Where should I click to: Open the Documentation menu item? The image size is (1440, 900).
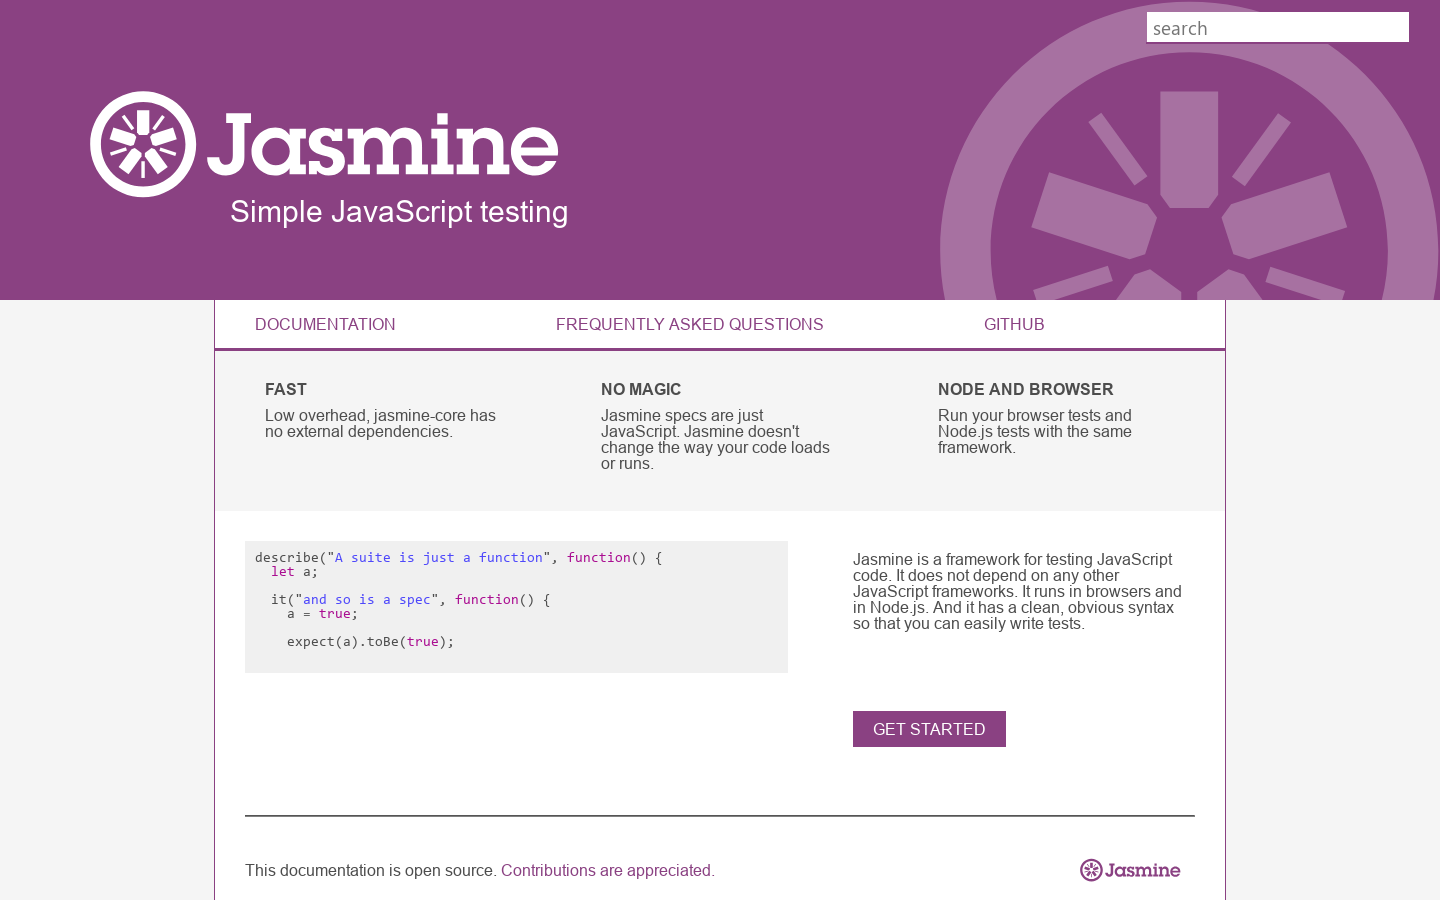(325, 324)
